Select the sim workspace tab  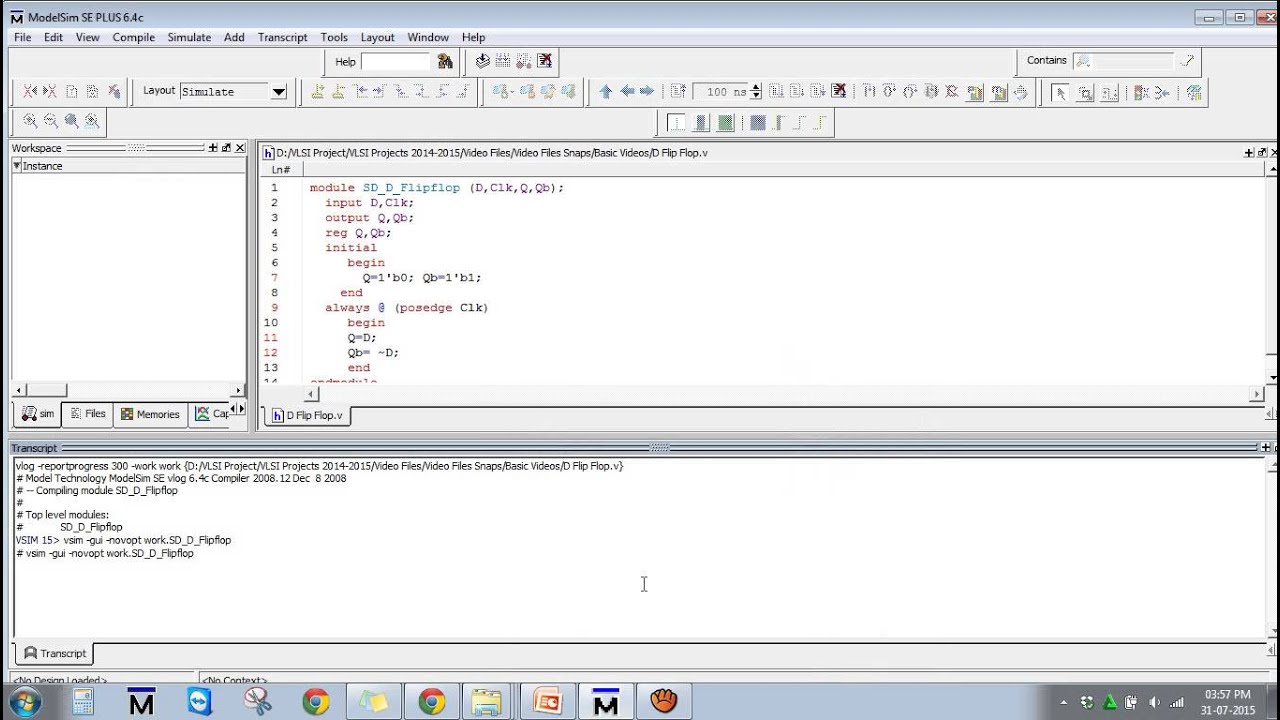[x=37, y=414]
